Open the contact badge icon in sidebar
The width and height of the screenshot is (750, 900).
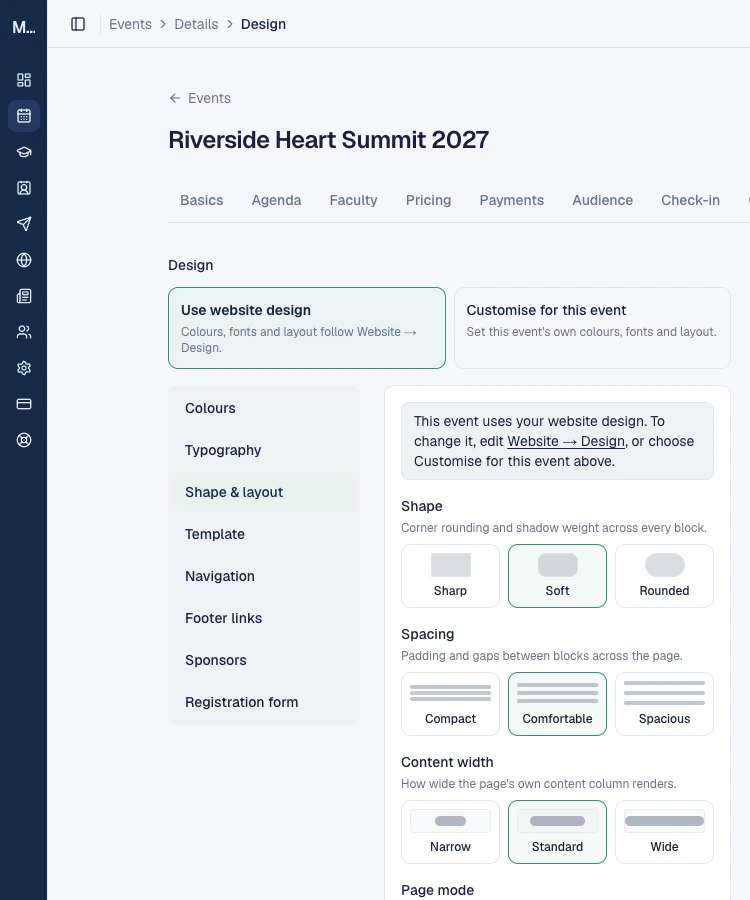click(24, 188)
